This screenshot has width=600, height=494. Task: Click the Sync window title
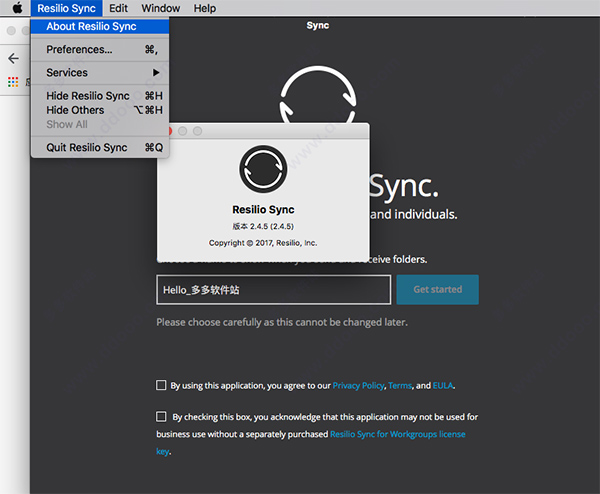pyautogui.click(x=318, y=25)
